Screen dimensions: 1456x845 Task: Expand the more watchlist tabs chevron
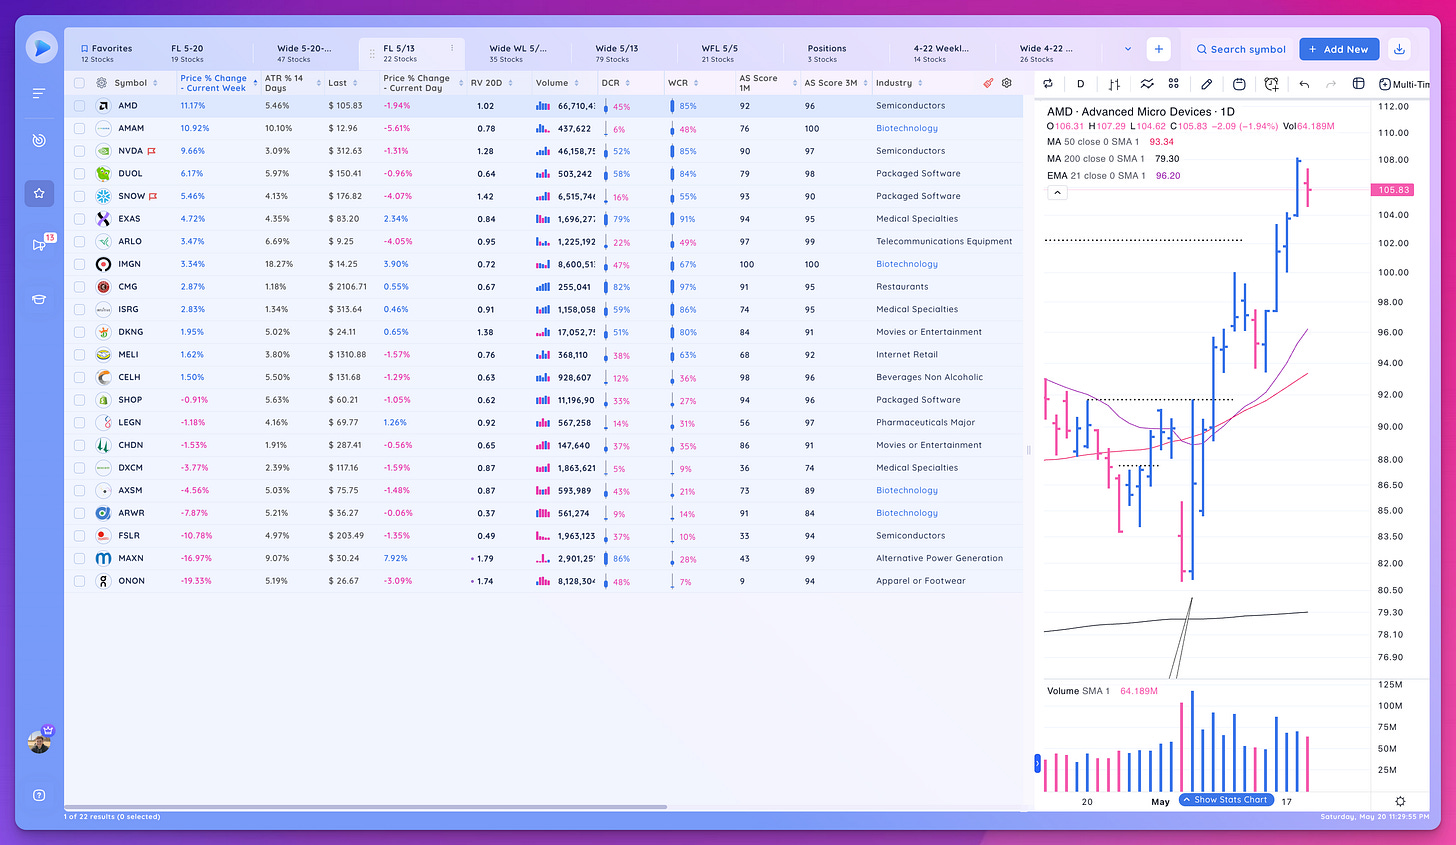1128,49
